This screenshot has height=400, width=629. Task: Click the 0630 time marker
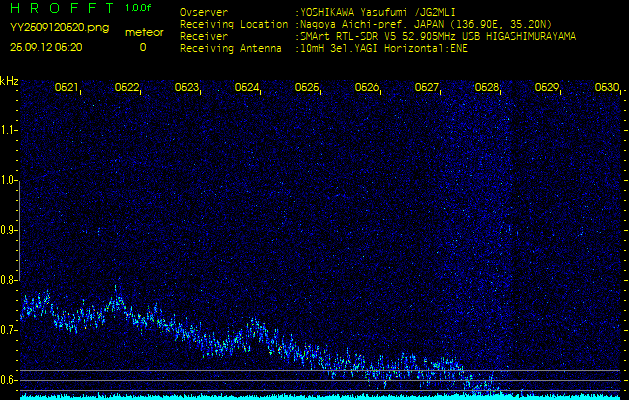pyautogui.click(x=607, y=88)
